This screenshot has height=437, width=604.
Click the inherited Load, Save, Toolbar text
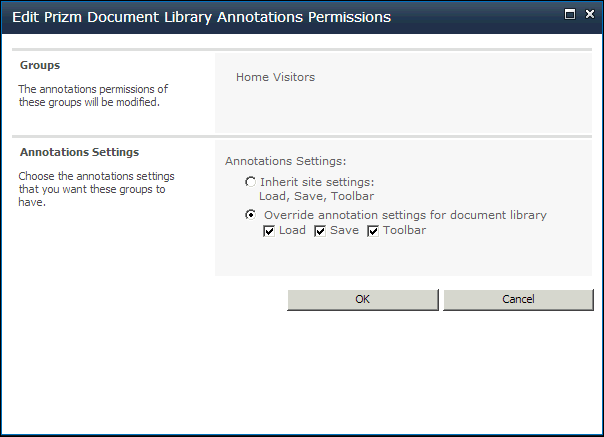click(316, 196)
